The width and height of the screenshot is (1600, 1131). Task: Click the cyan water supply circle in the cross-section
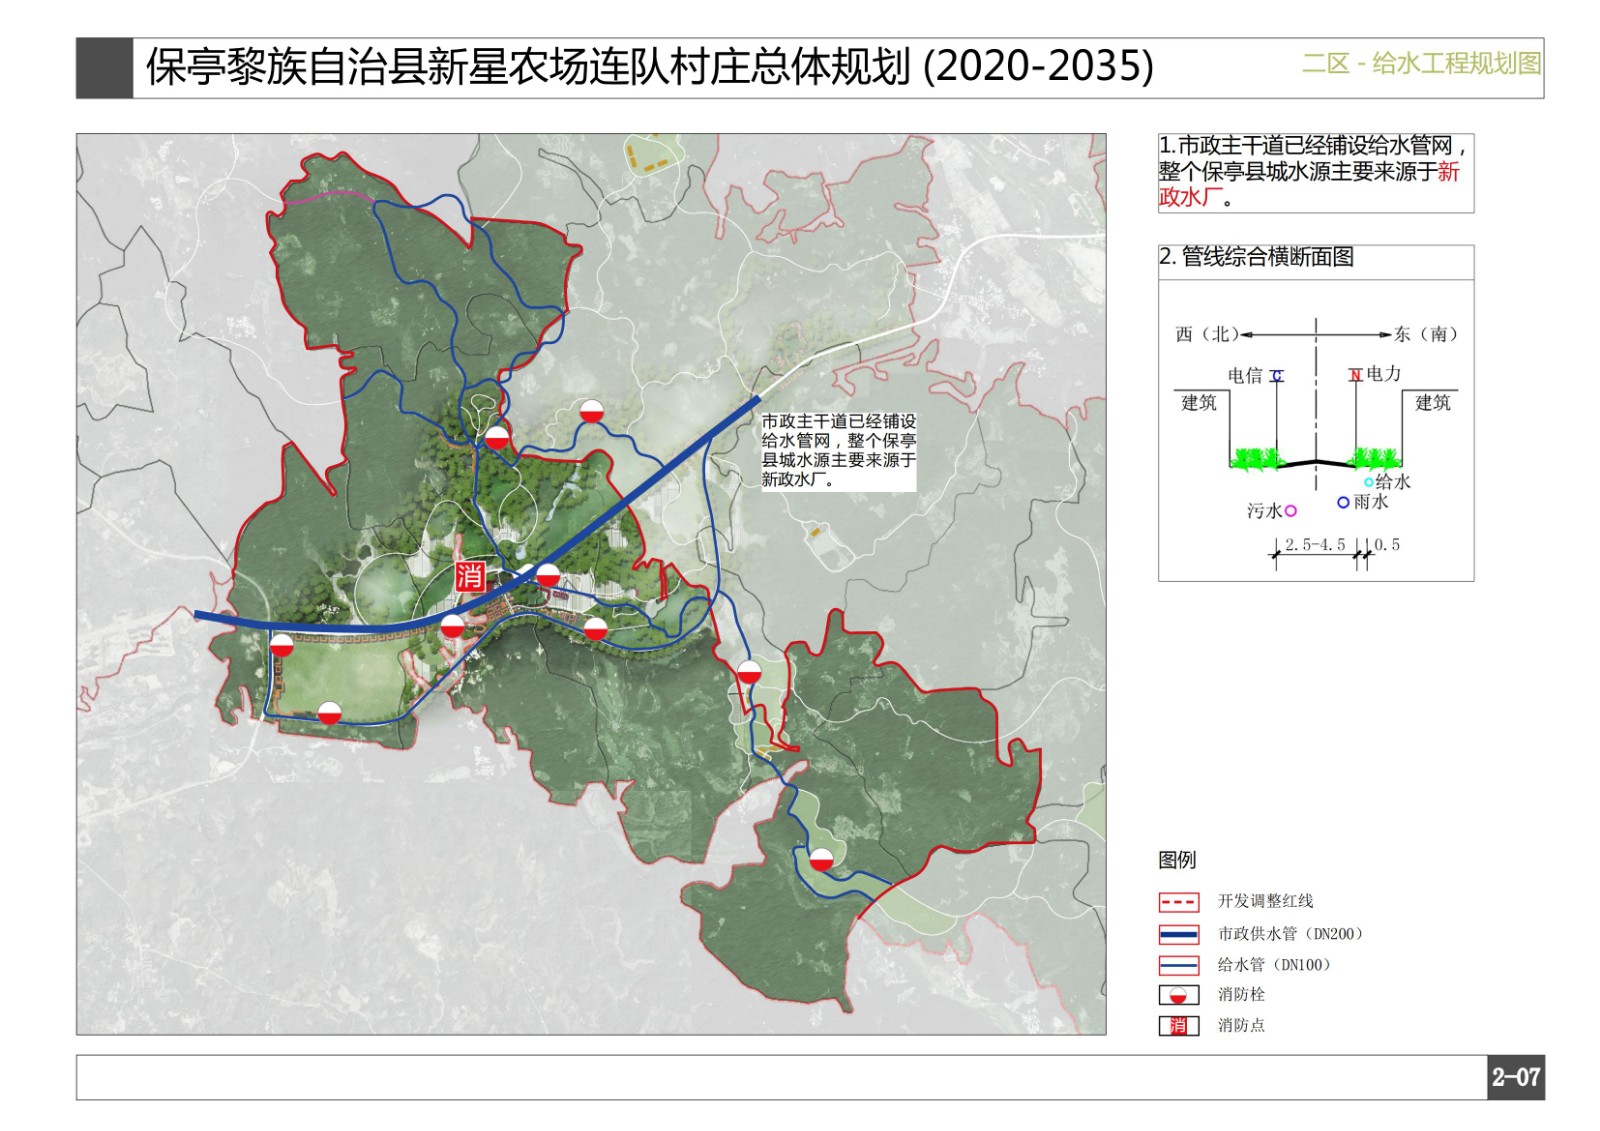[1368, 482]
